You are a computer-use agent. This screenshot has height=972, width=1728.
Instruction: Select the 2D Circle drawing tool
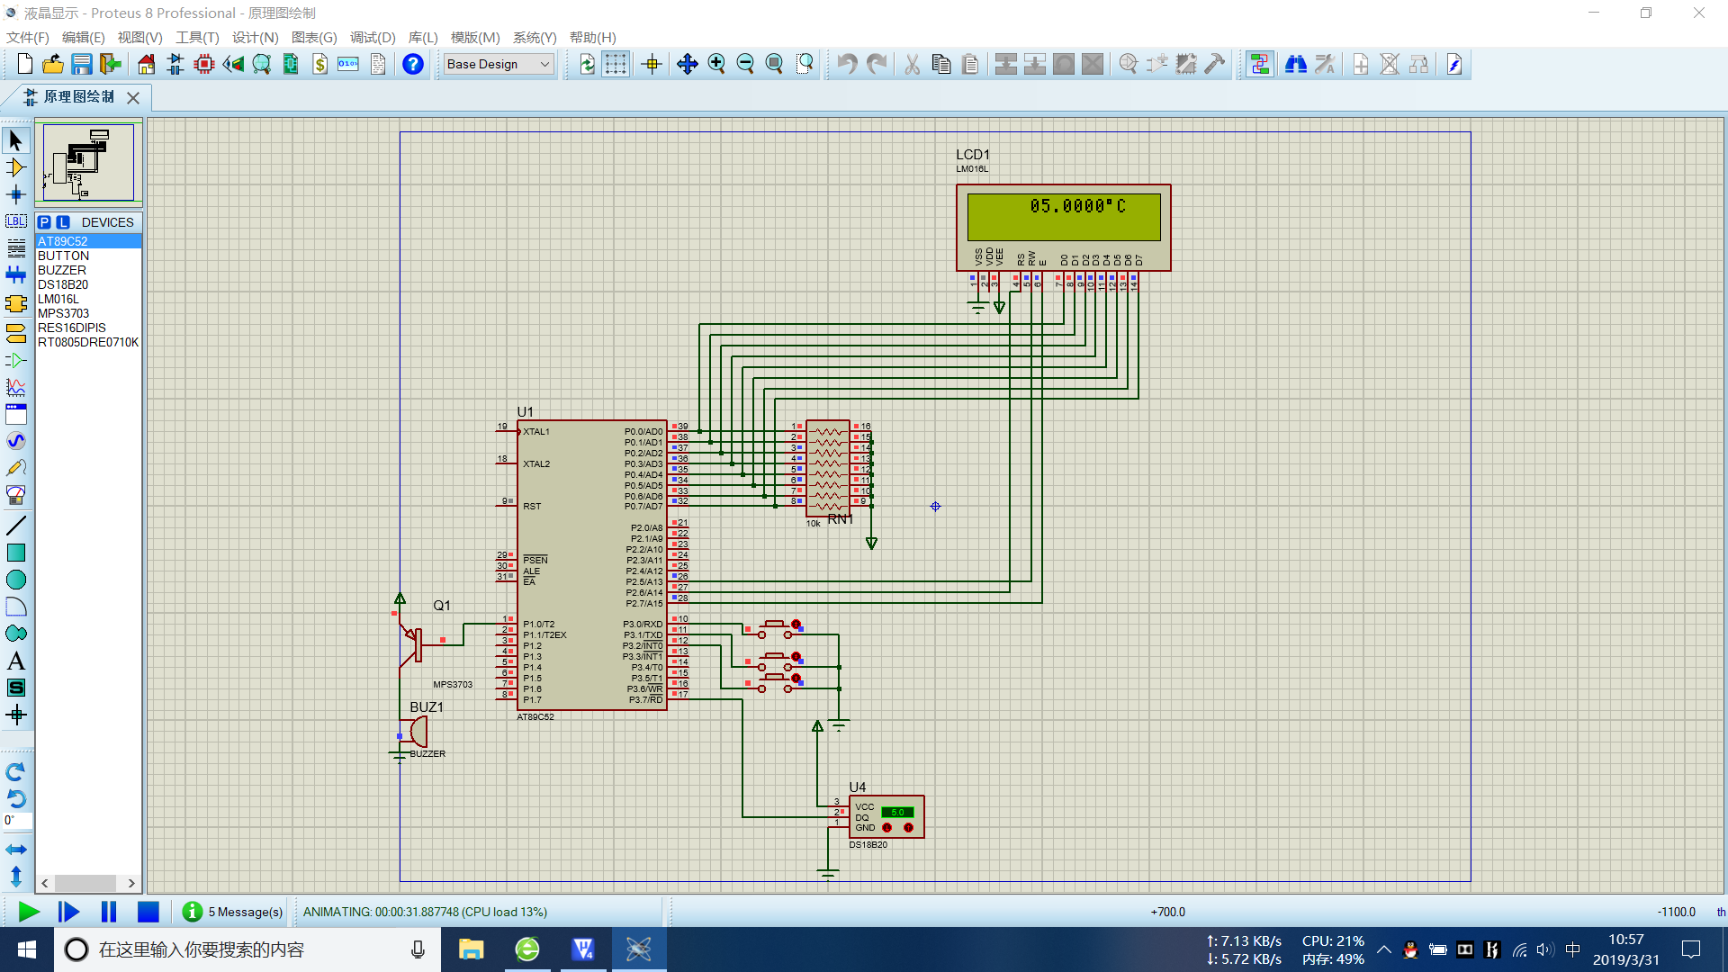[x=16, y=579]
